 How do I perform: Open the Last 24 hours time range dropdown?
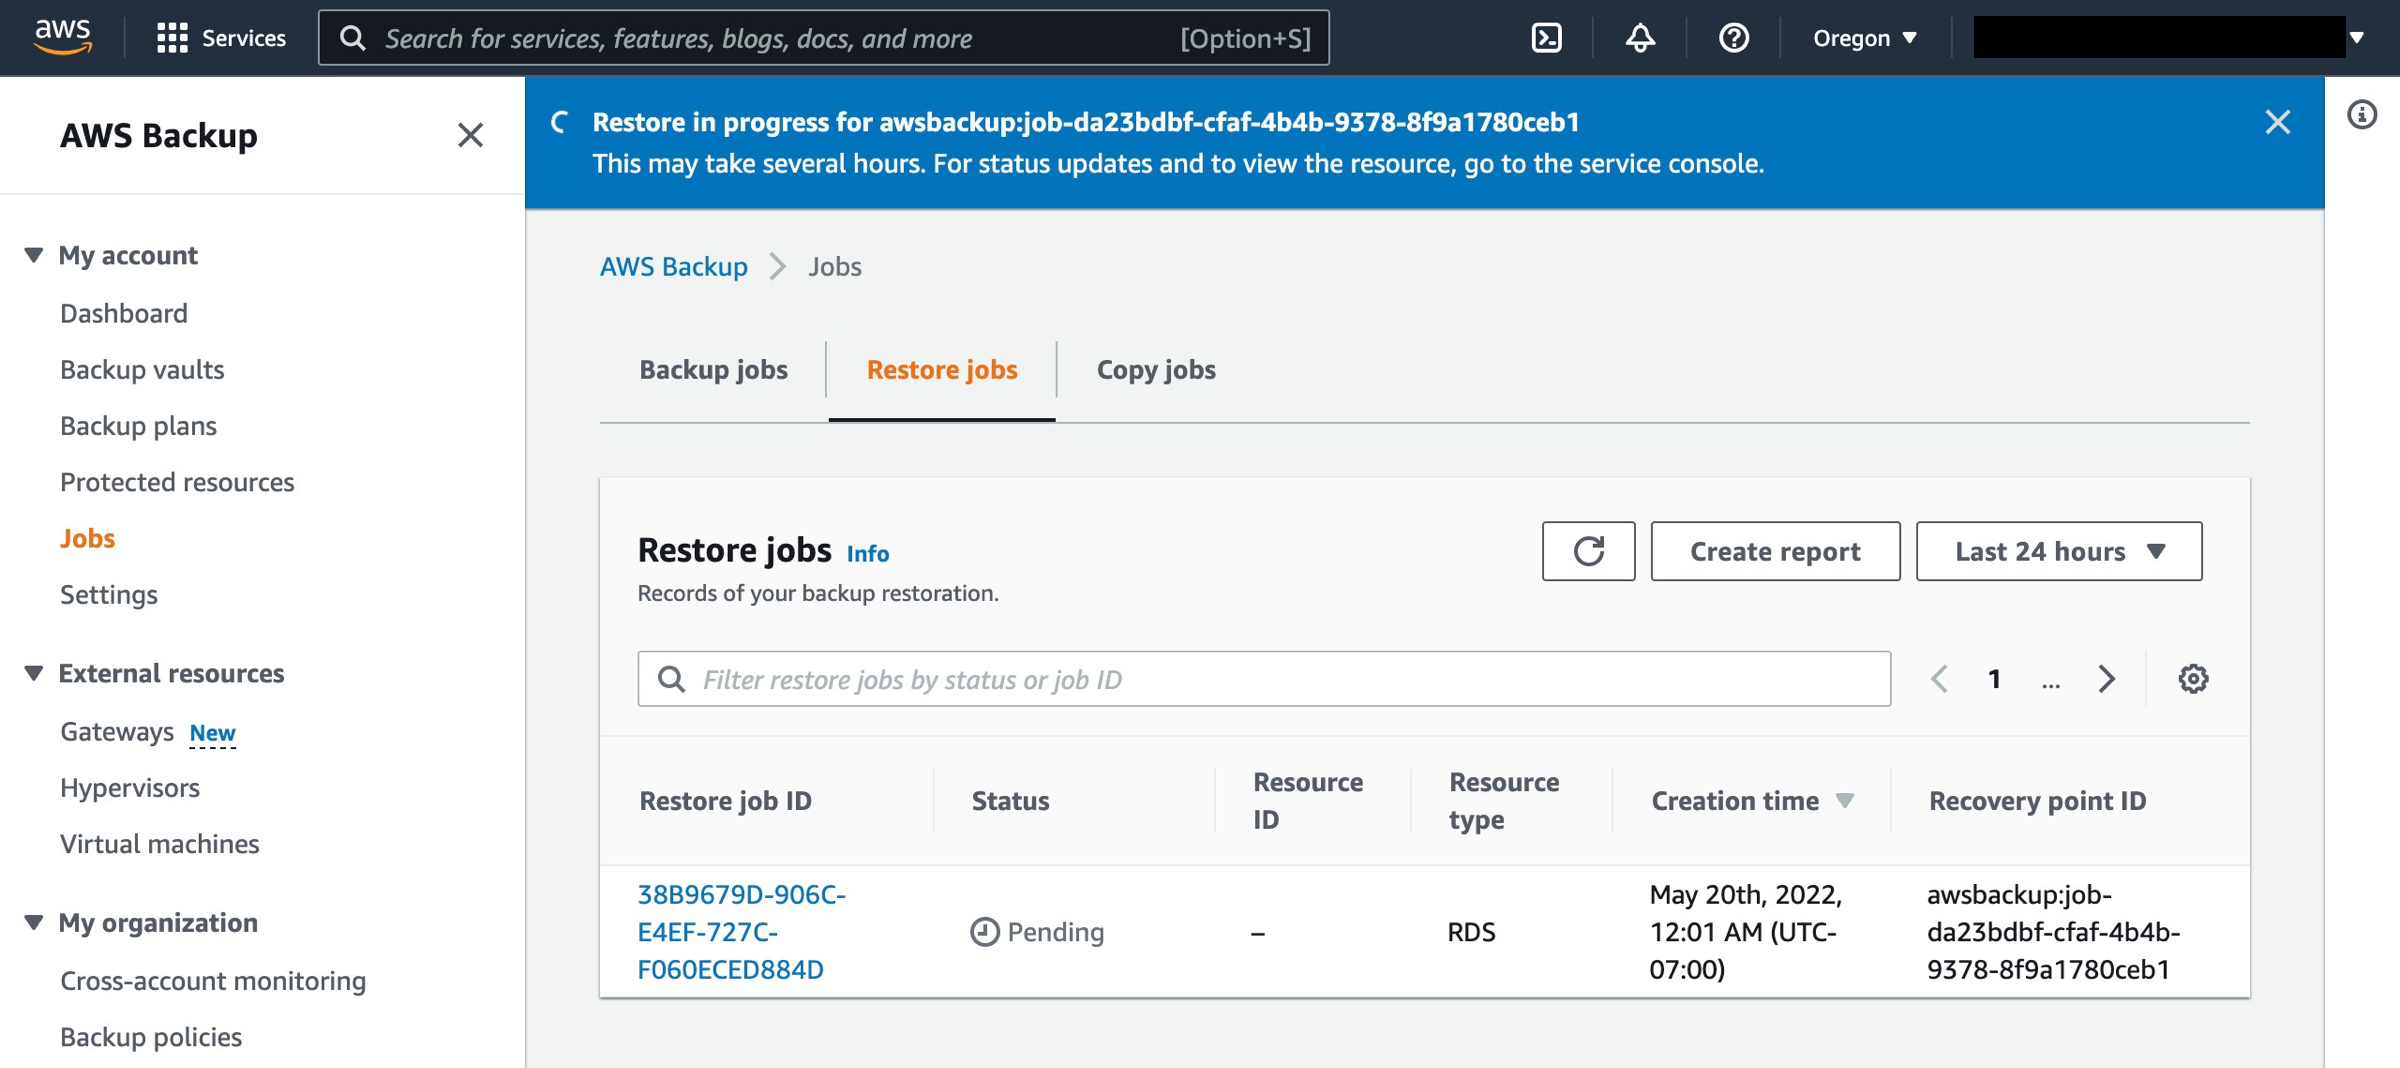[2058, 551]
